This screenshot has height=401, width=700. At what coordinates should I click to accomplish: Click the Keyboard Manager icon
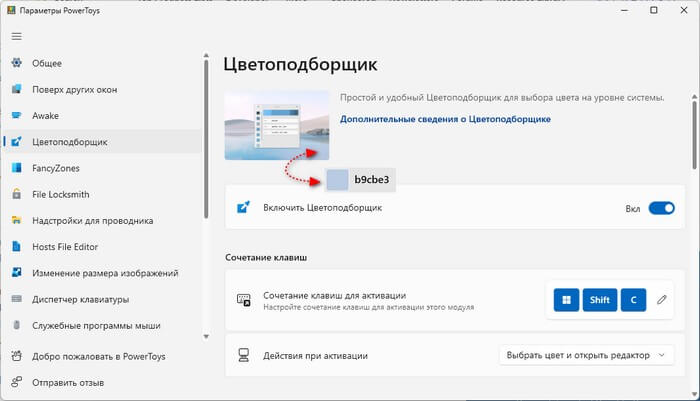17,299
